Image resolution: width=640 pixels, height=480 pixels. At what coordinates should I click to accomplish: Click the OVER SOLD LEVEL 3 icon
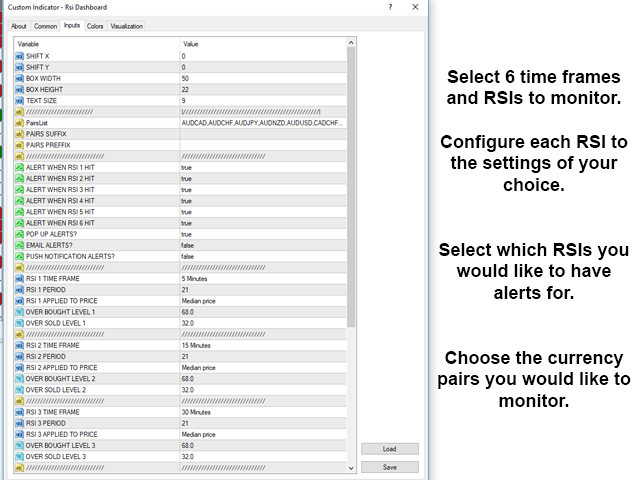pos(20,457)
